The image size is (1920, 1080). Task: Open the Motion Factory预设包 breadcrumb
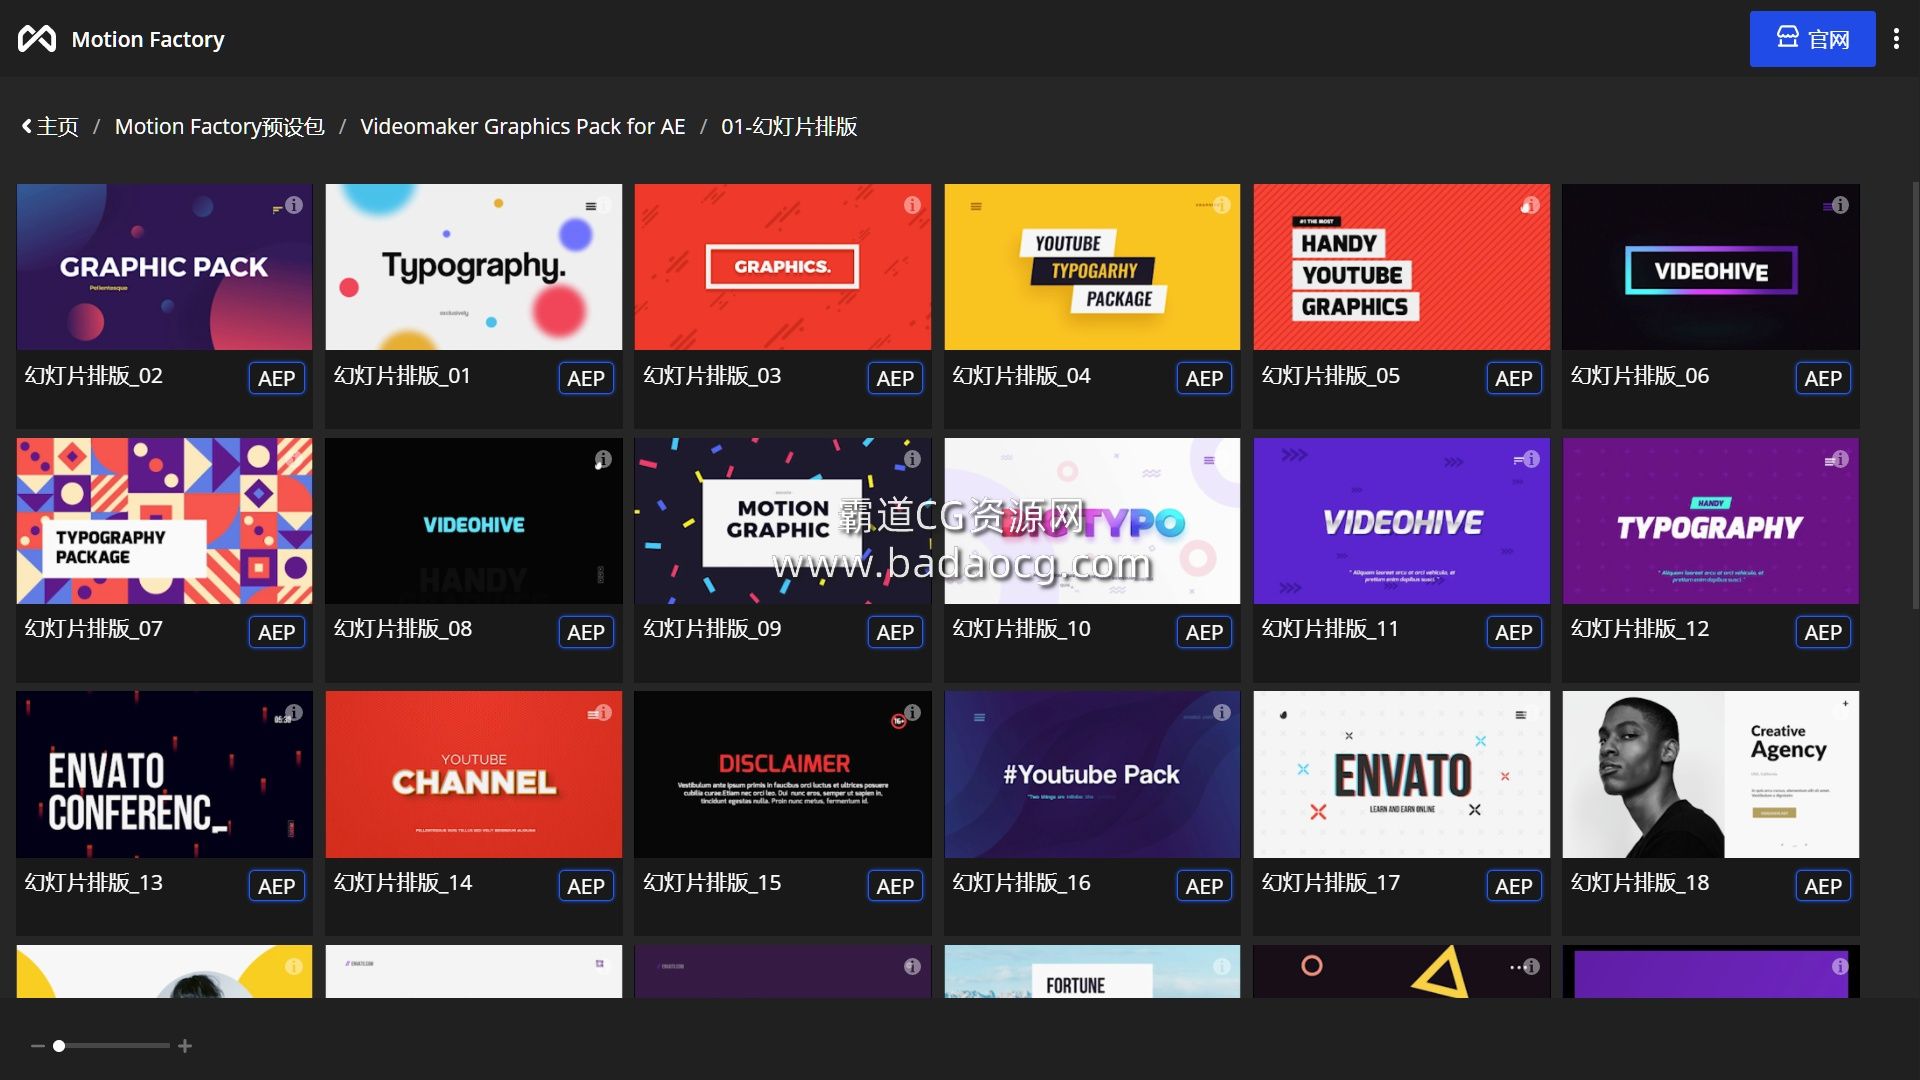tap(219, 127)
